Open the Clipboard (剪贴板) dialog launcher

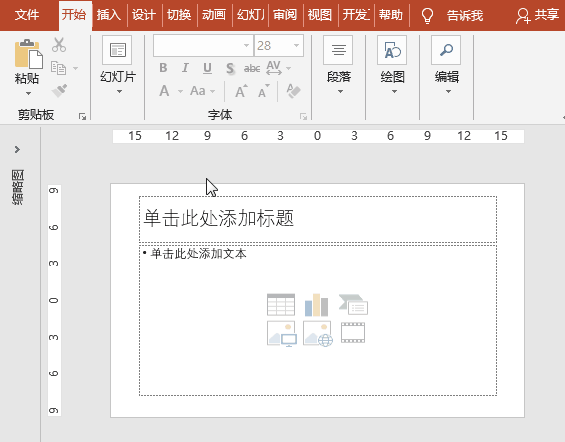point(83,116)
